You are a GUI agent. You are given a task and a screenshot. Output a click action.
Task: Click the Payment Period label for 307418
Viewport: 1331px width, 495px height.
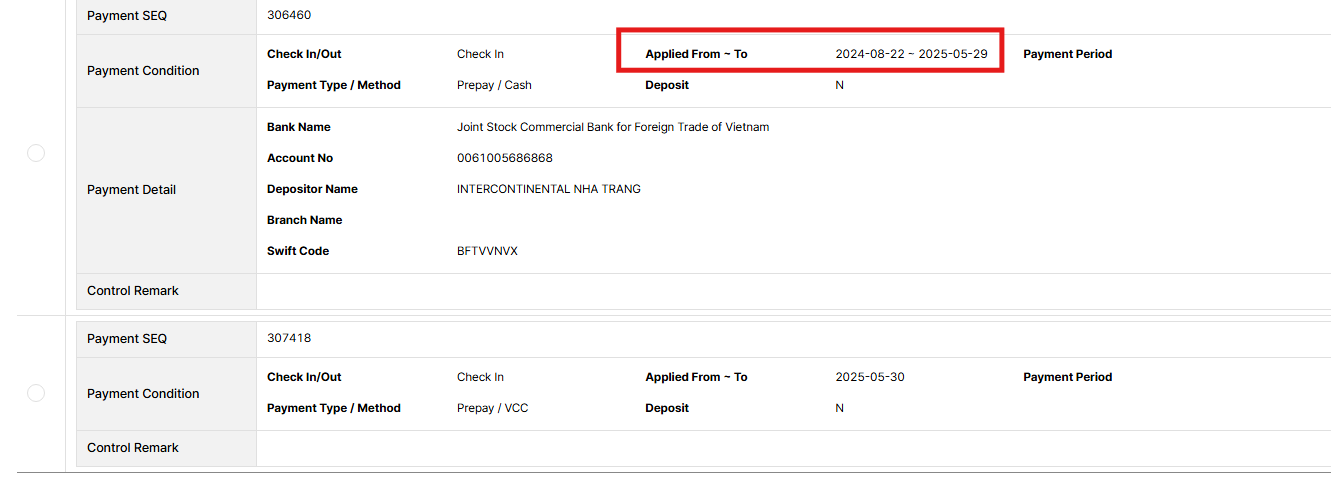pos(1067,377)
